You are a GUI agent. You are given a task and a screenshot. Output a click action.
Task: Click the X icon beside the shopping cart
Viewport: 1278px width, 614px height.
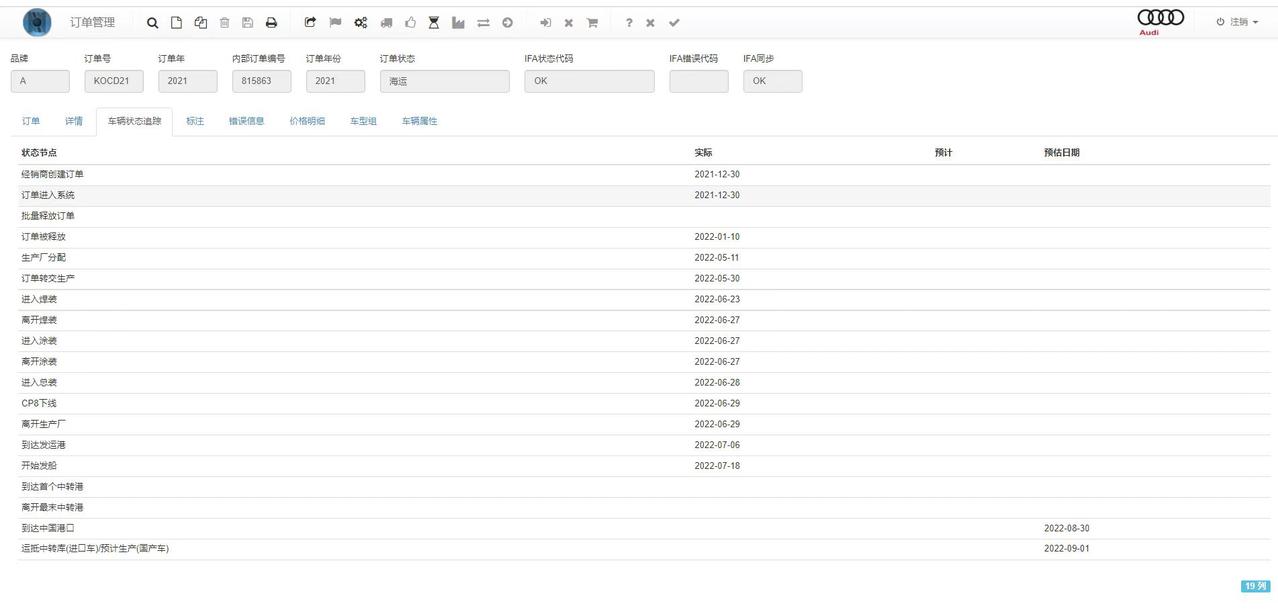click(568, 22)
